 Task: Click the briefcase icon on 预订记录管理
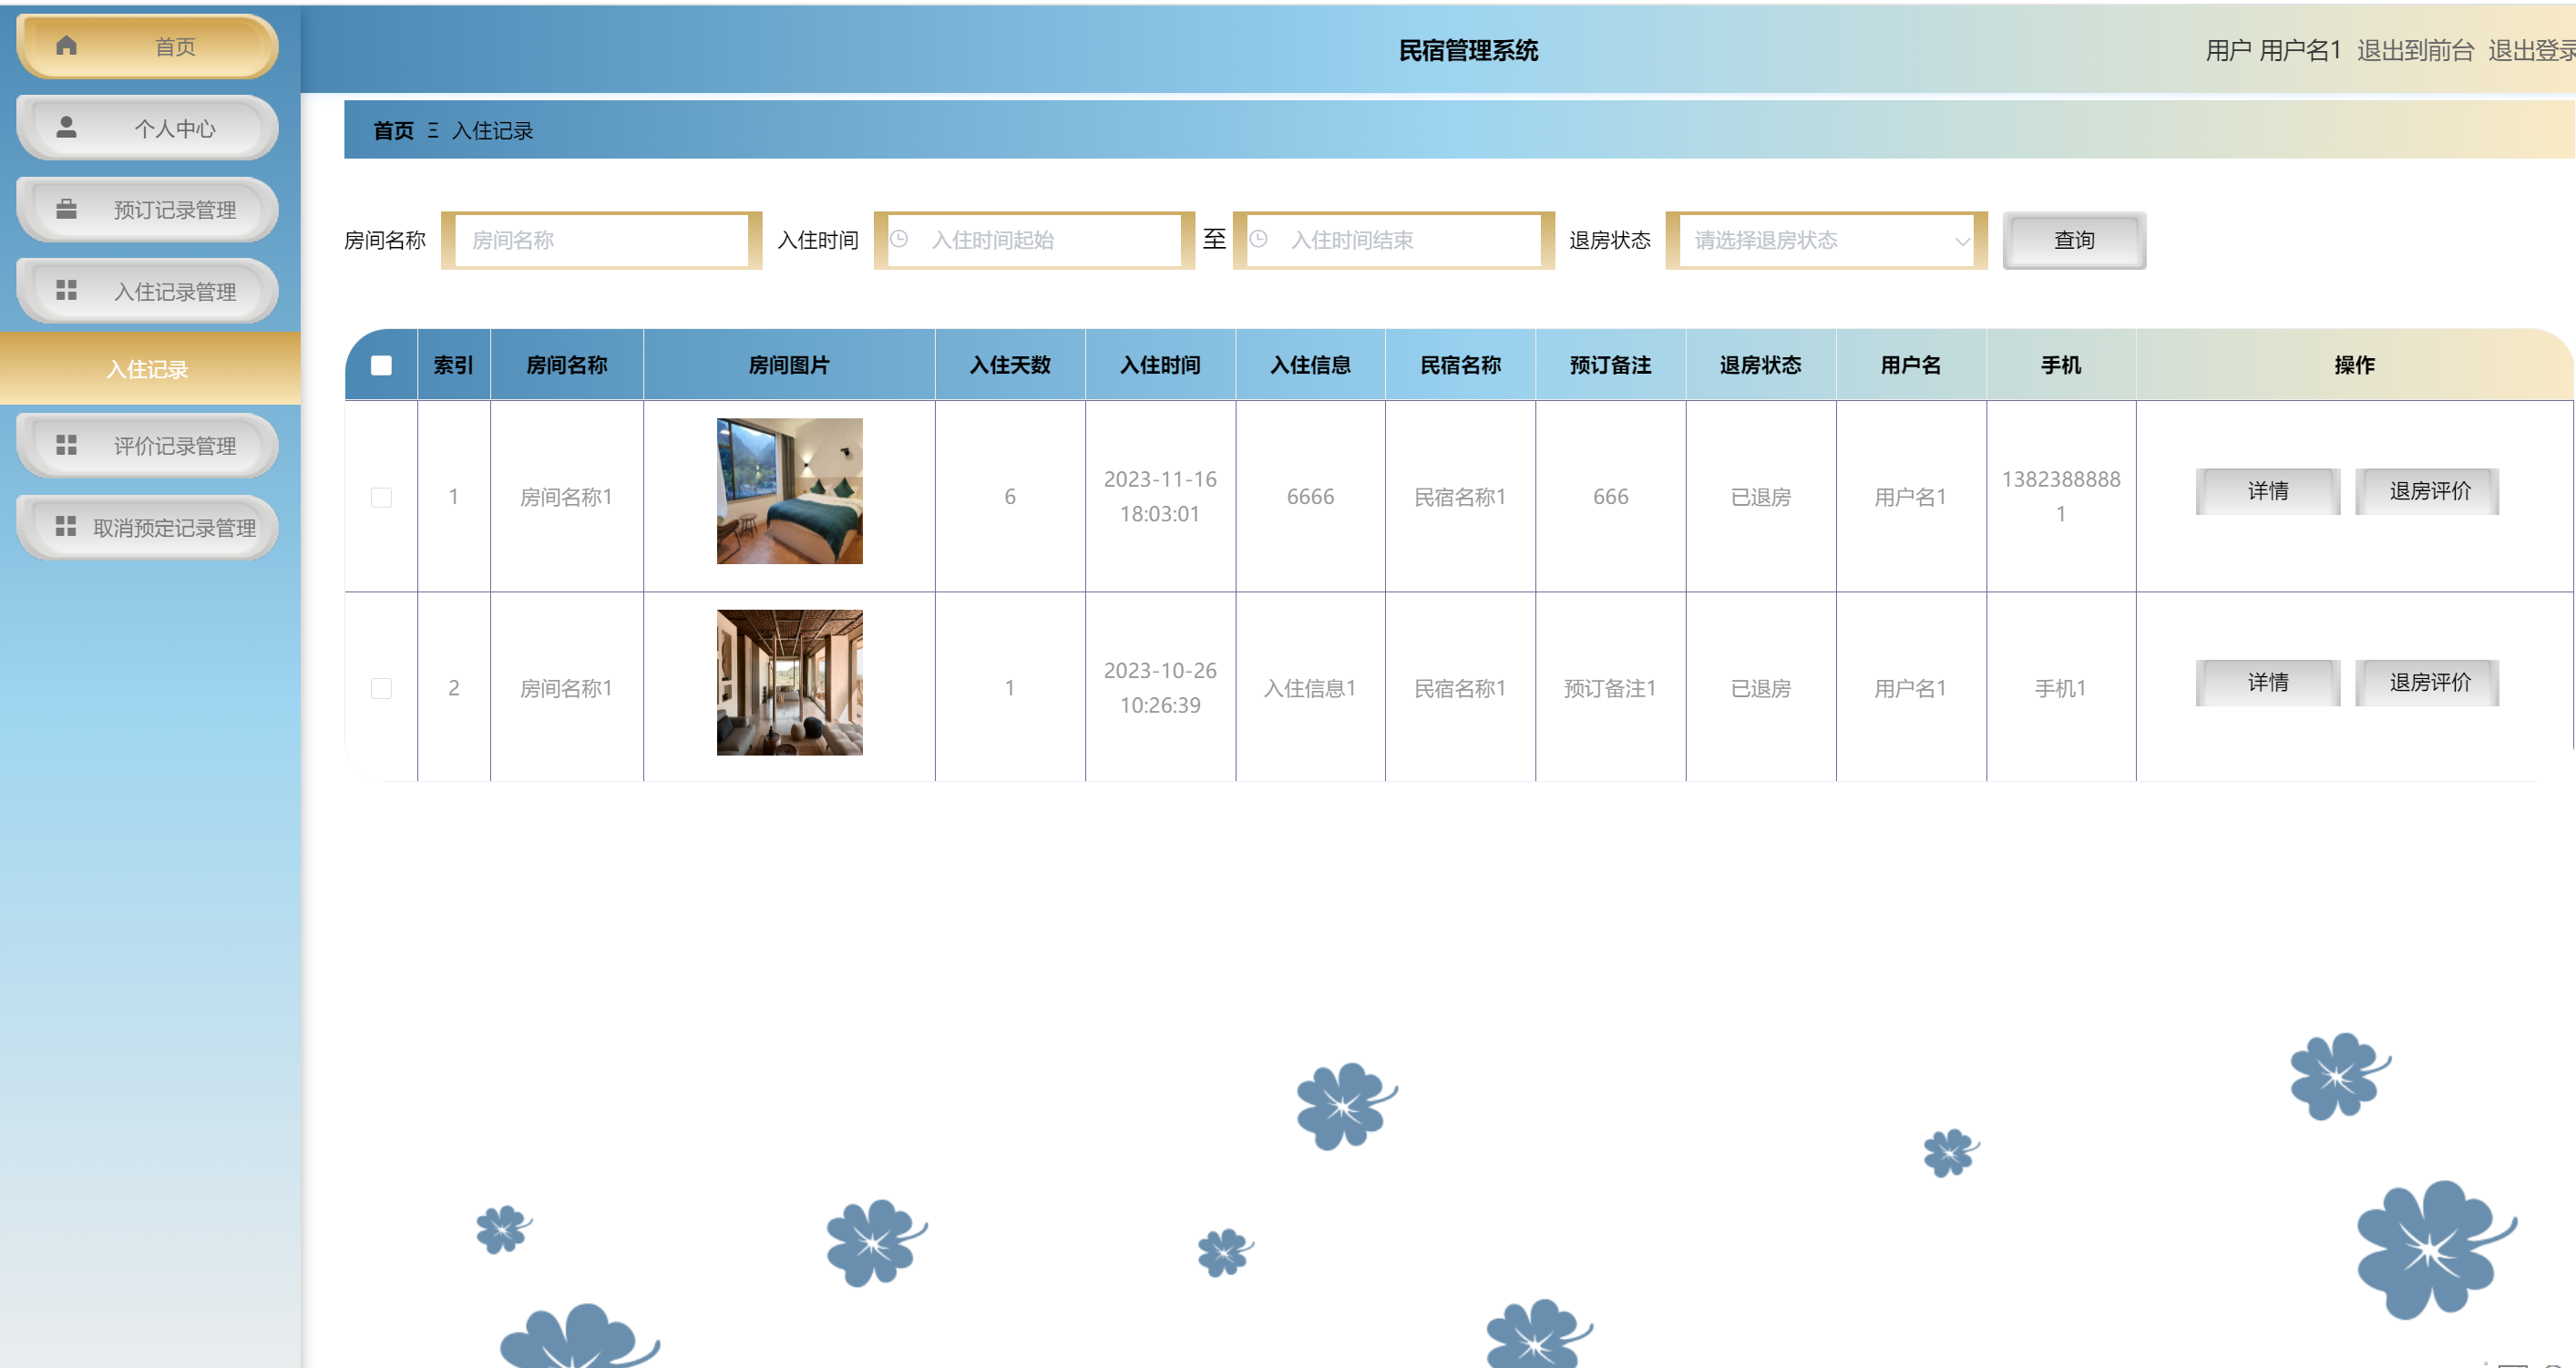click(66, 209)
